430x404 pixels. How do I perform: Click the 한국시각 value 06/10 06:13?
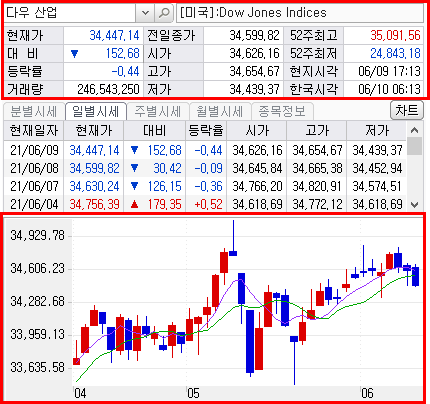click(x=389, y=89)
